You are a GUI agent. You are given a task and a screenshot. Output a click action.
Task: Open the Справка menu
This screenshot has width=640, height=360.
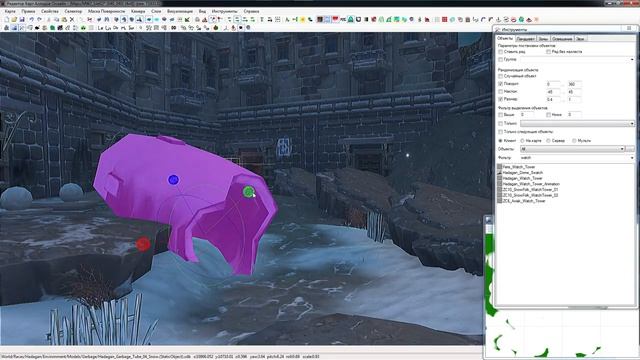click(x=251, y=11)
